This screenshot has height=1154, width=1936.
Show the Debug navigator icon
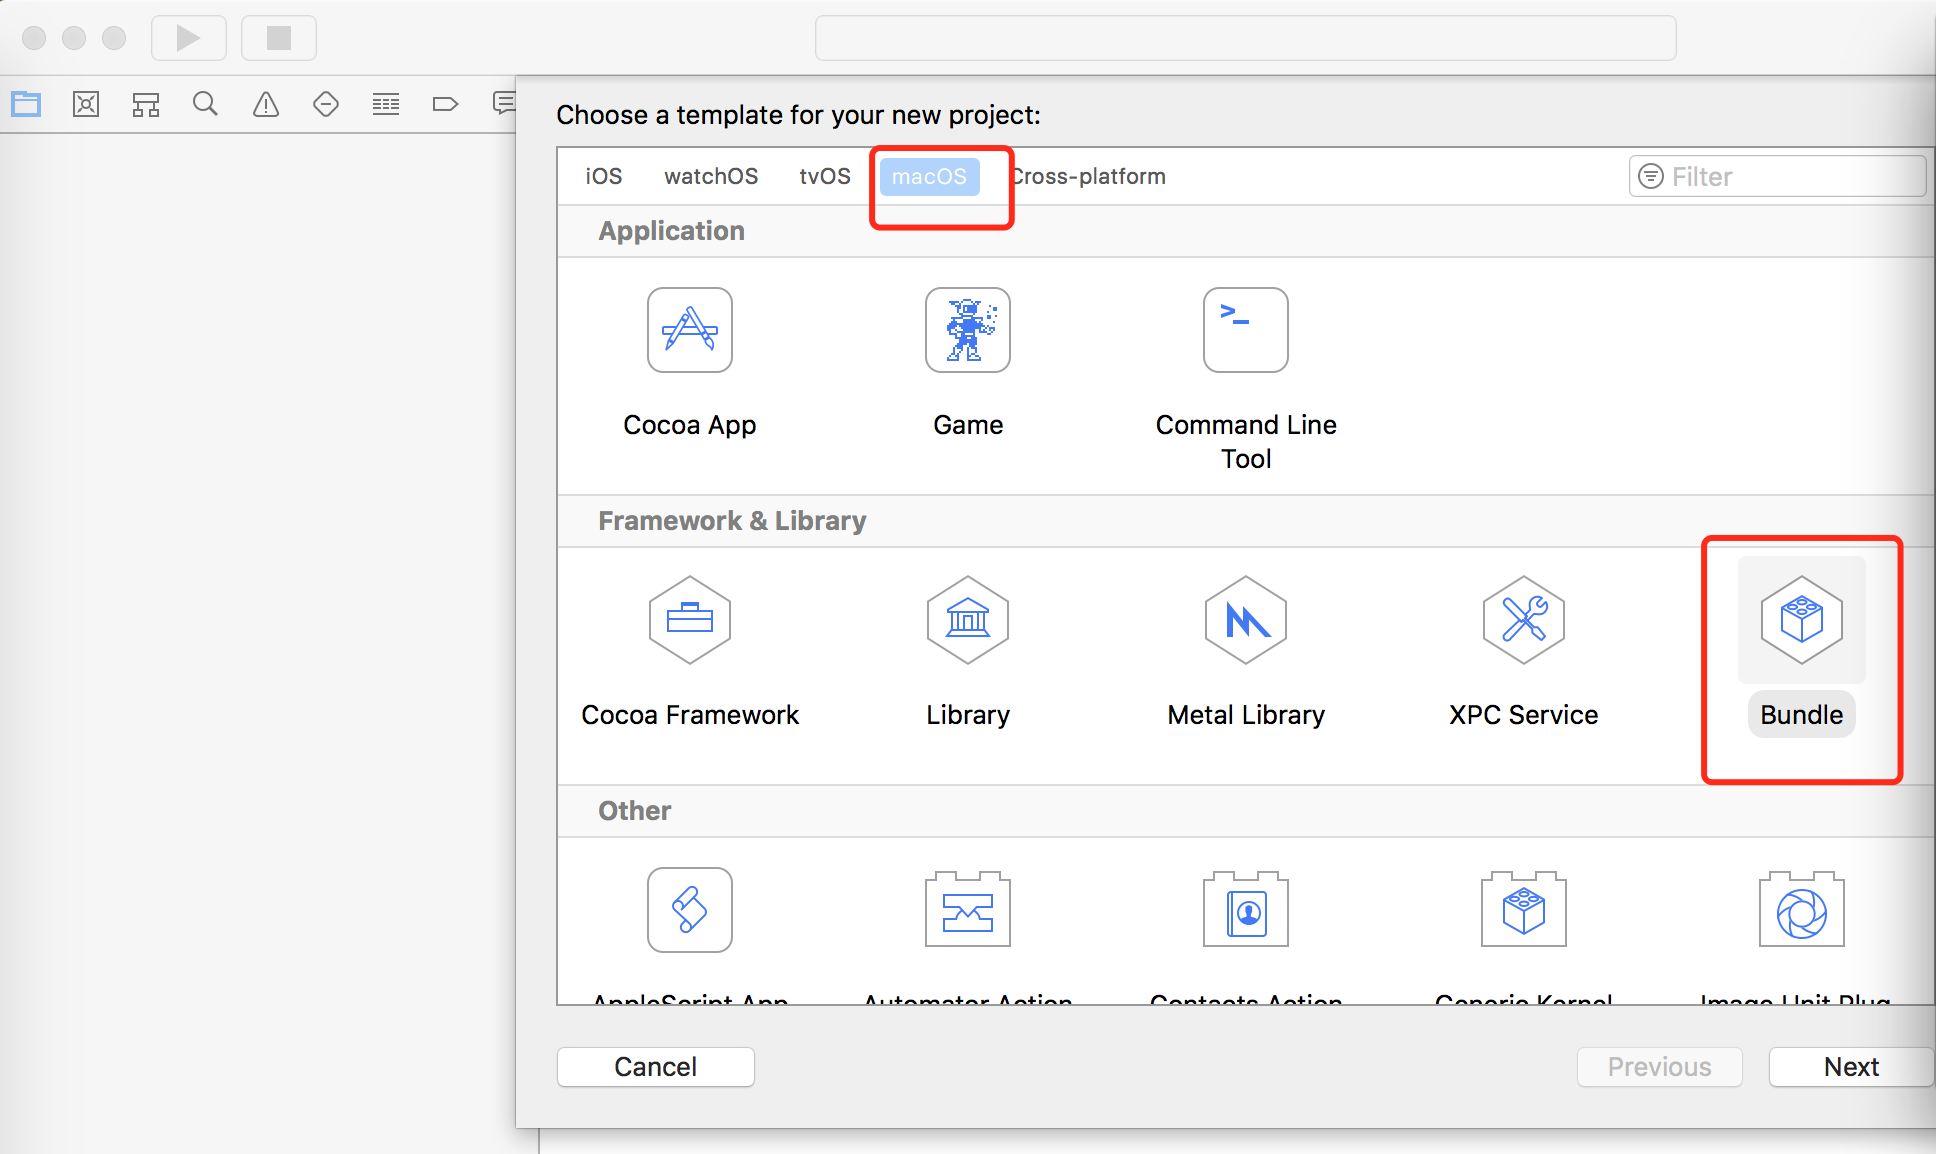(386, 104)
